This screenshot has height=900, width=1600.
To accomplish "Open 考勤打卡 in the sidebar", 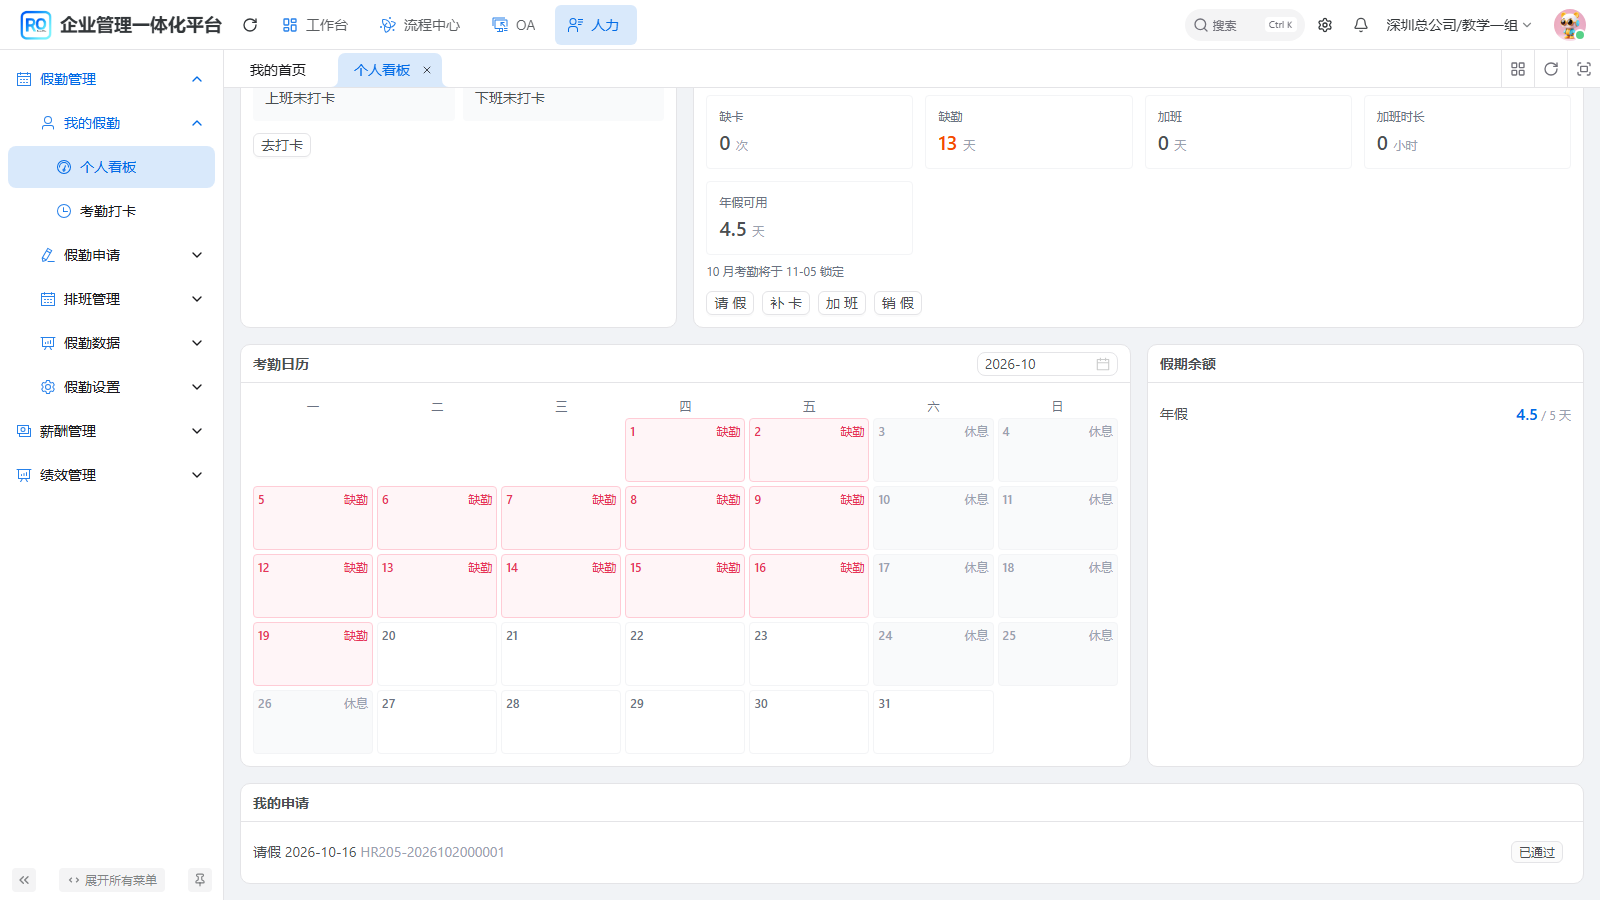I will pyautogui.click(x=111, y=211).
